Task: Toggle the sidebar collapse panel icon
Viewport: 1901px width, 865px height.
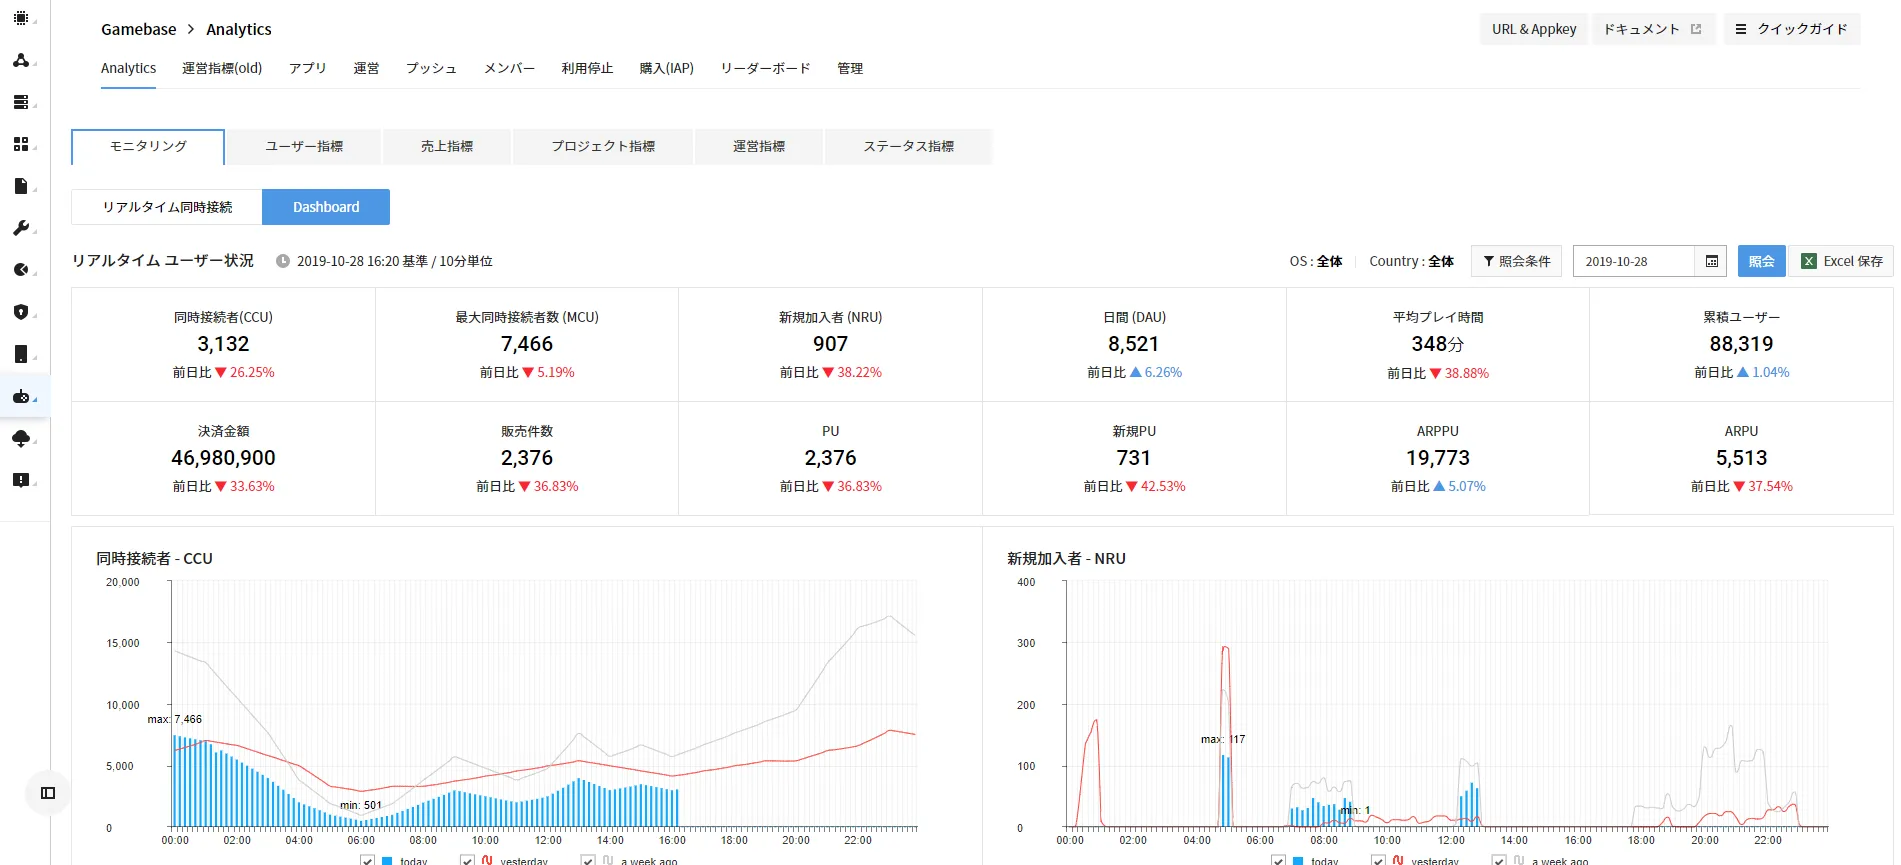Action: [48, 793]
